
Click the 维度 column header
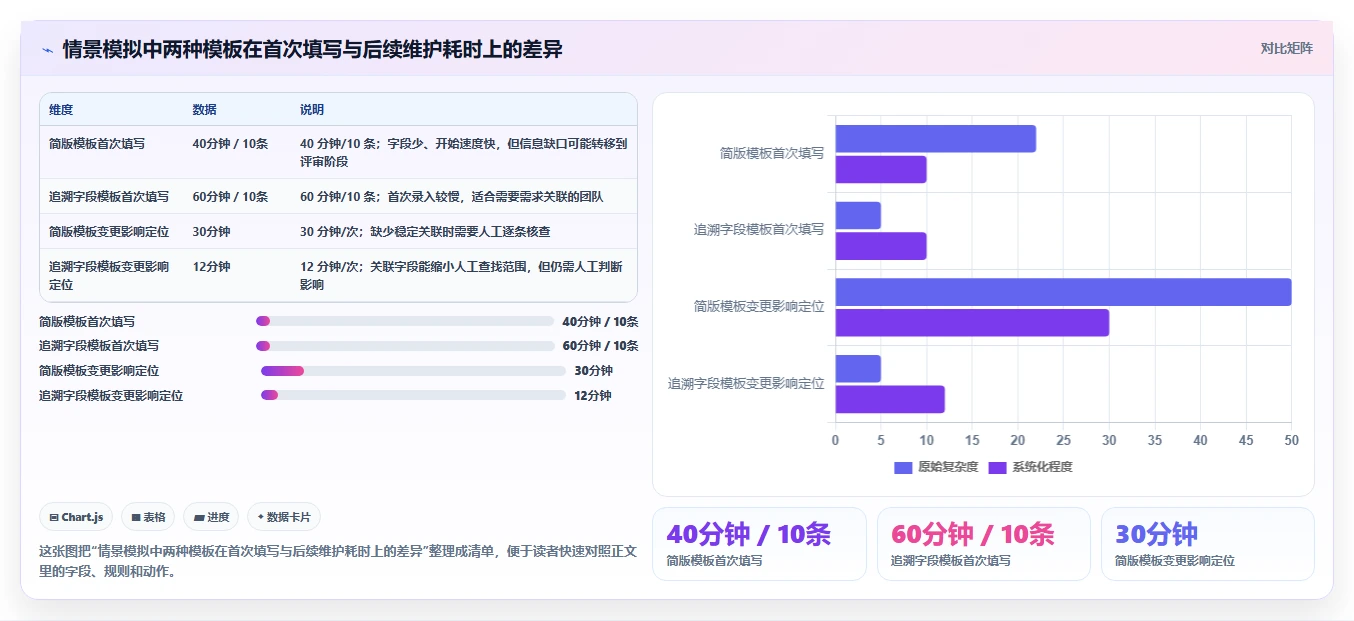[61, 109]
